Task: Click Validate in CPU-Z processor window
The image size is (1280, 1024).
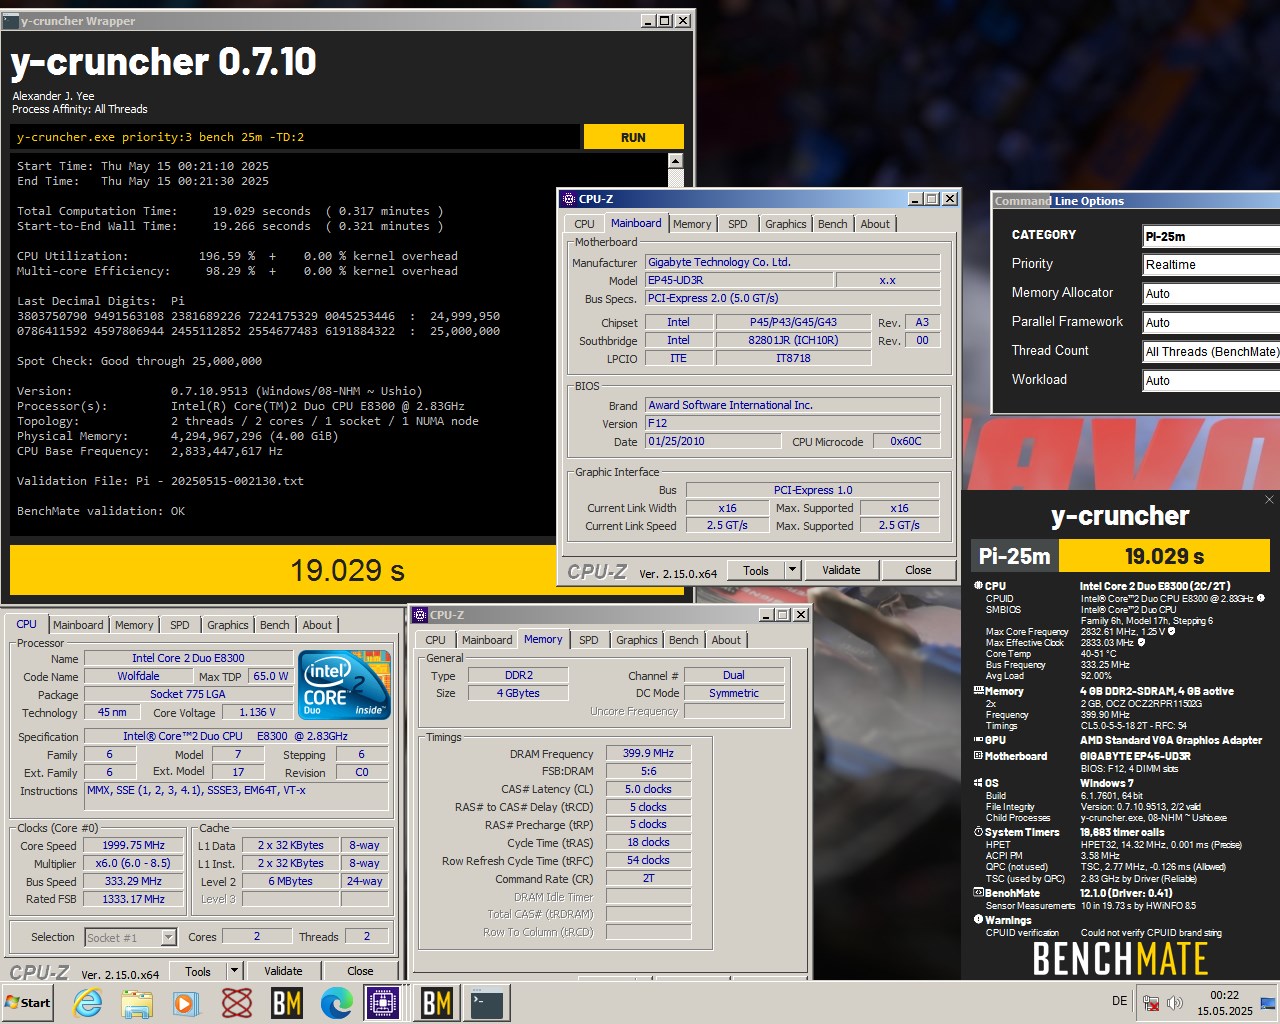Action: coord(283,971)
